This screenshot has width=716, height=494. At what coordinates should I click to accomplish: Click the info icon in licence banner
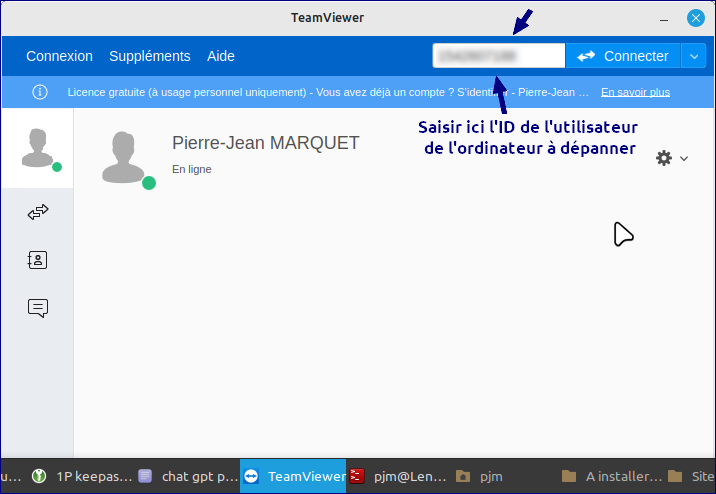tap(40, 92)
